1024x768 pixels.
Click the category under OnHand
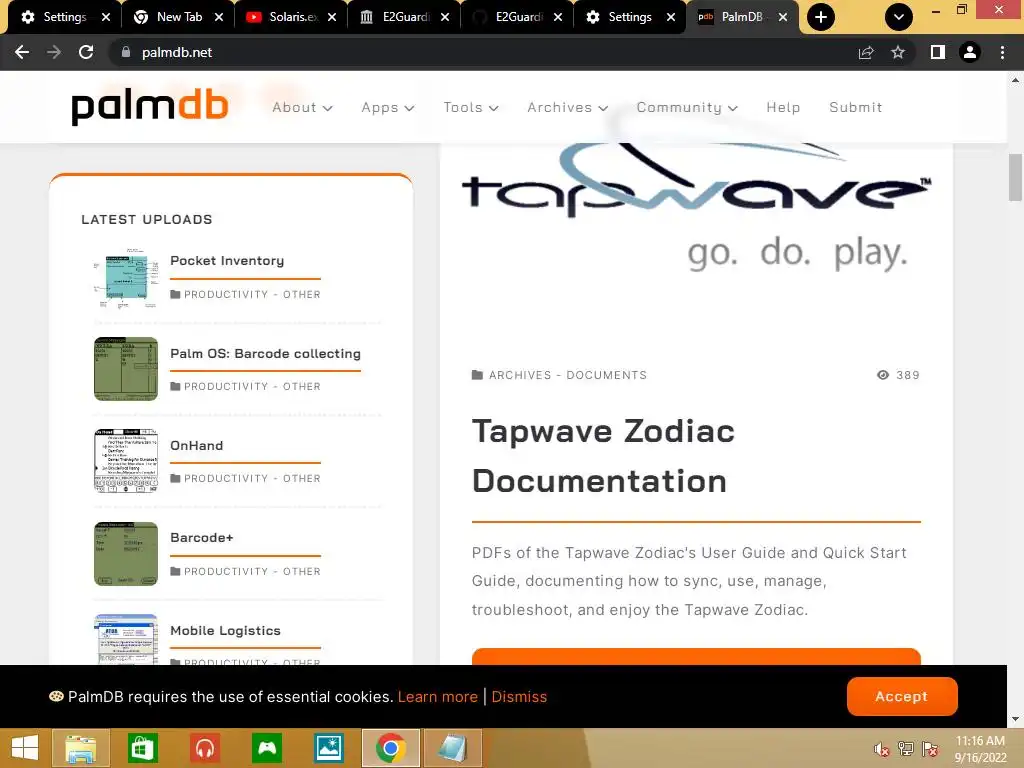(x=252, y=479)
